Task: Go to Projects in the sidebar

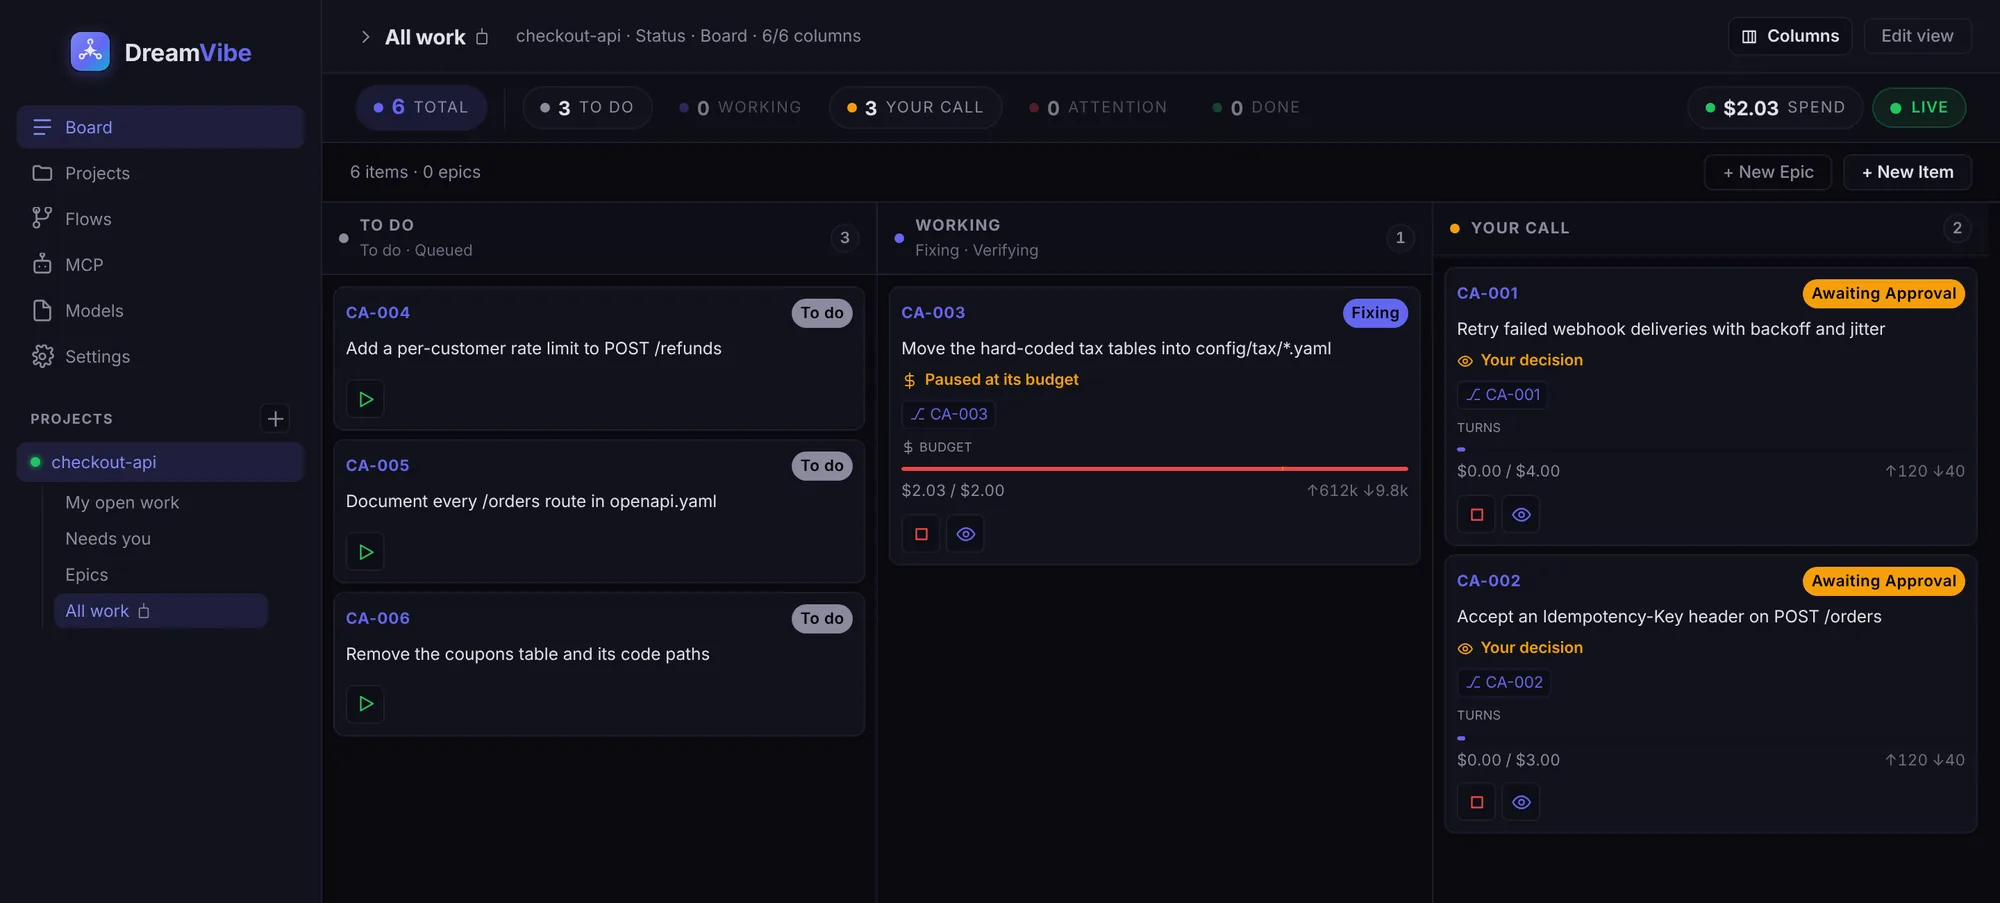Action: click(160, 173)
